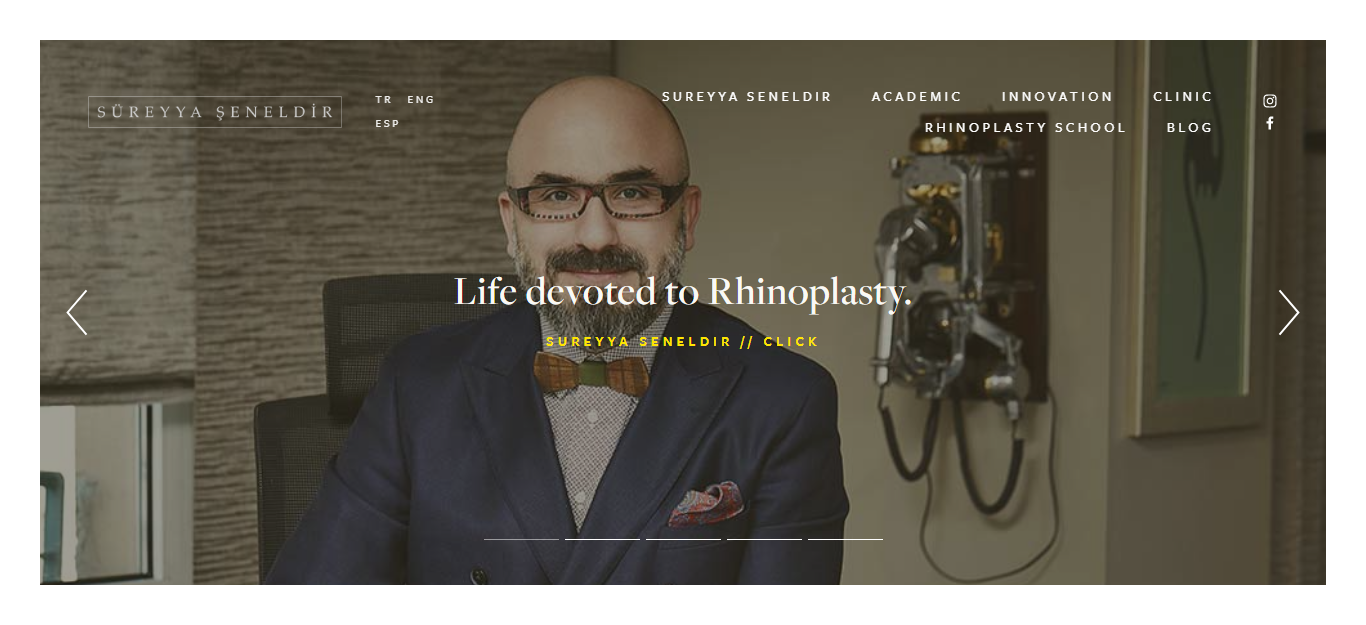Viewport: 1366px width, 625px height.
Task: Select the second slide indicator bar
Action: [603, 539]
